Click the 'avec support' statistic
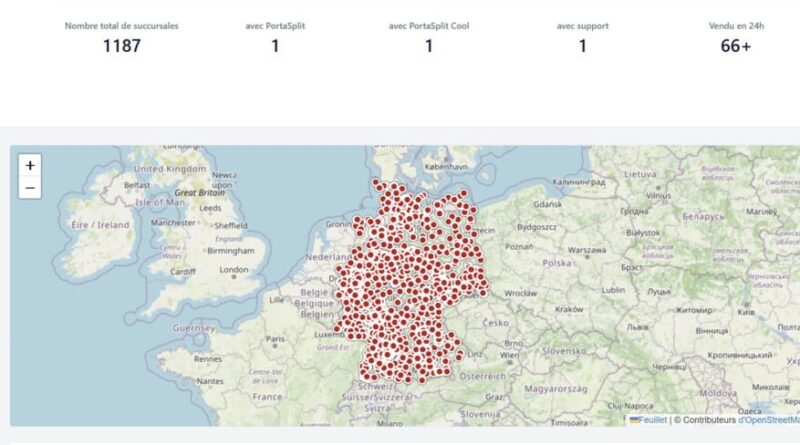800x445 pixels. tap(583, 38)
